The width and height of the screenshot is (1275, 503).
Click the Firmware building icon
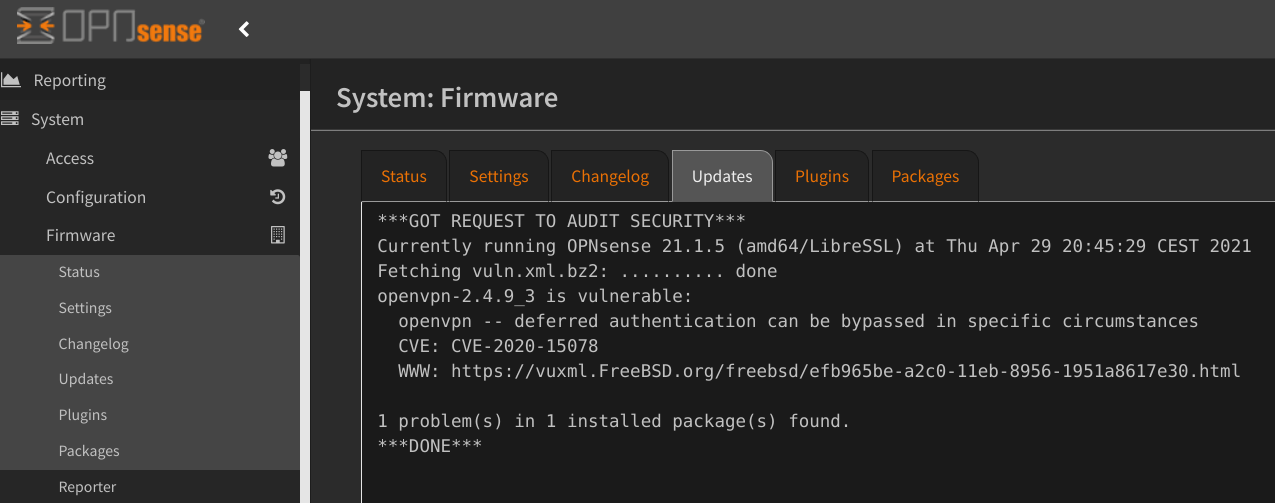click(278, 235)
